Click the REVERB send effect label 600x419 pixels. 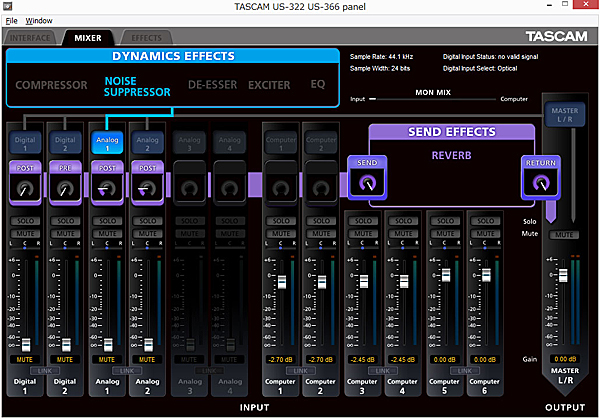tap(452, 155)
